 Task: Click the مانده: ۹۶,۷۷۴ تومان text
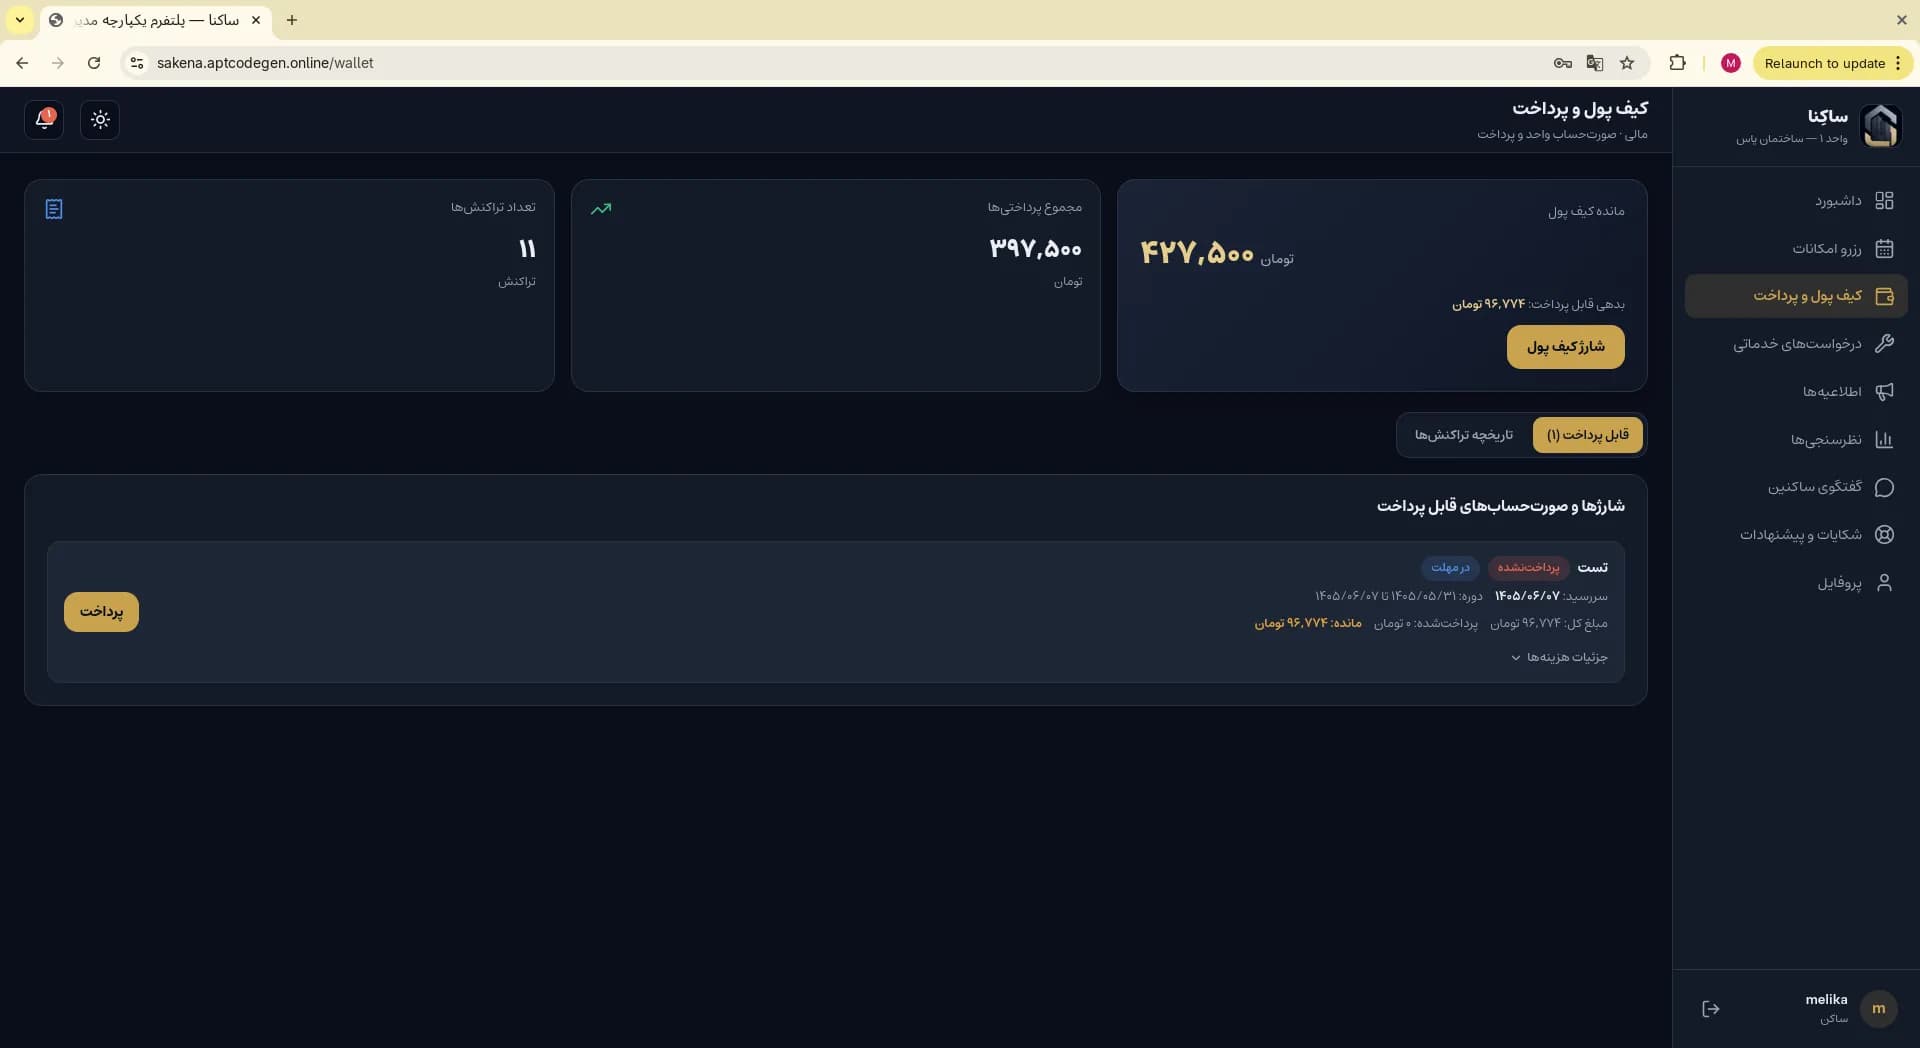click(x=1308, y=623)
